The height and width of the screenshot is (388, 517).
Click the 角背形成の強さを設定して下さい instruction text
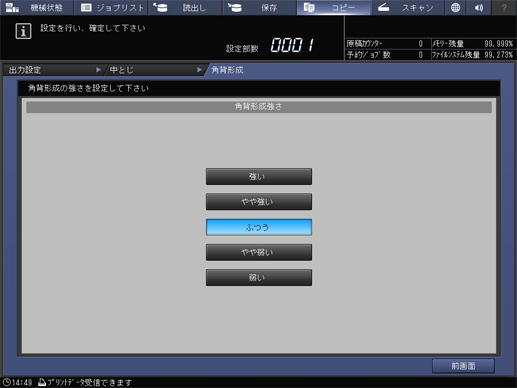(88, 88)
